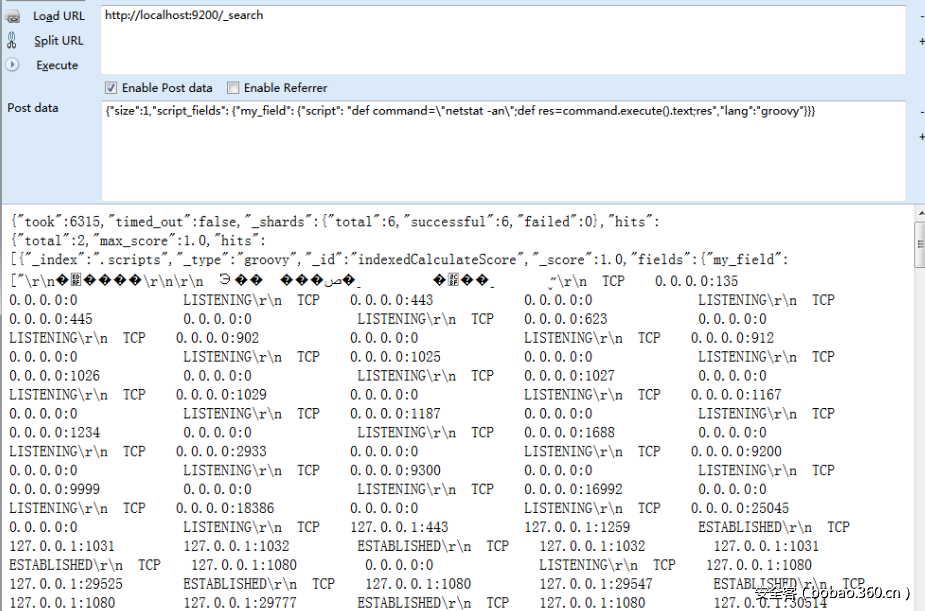Click the bobao.360.cn watermark text
This screenshot has height=611, width=925.
pyautogui.click(x=832, y=593)
